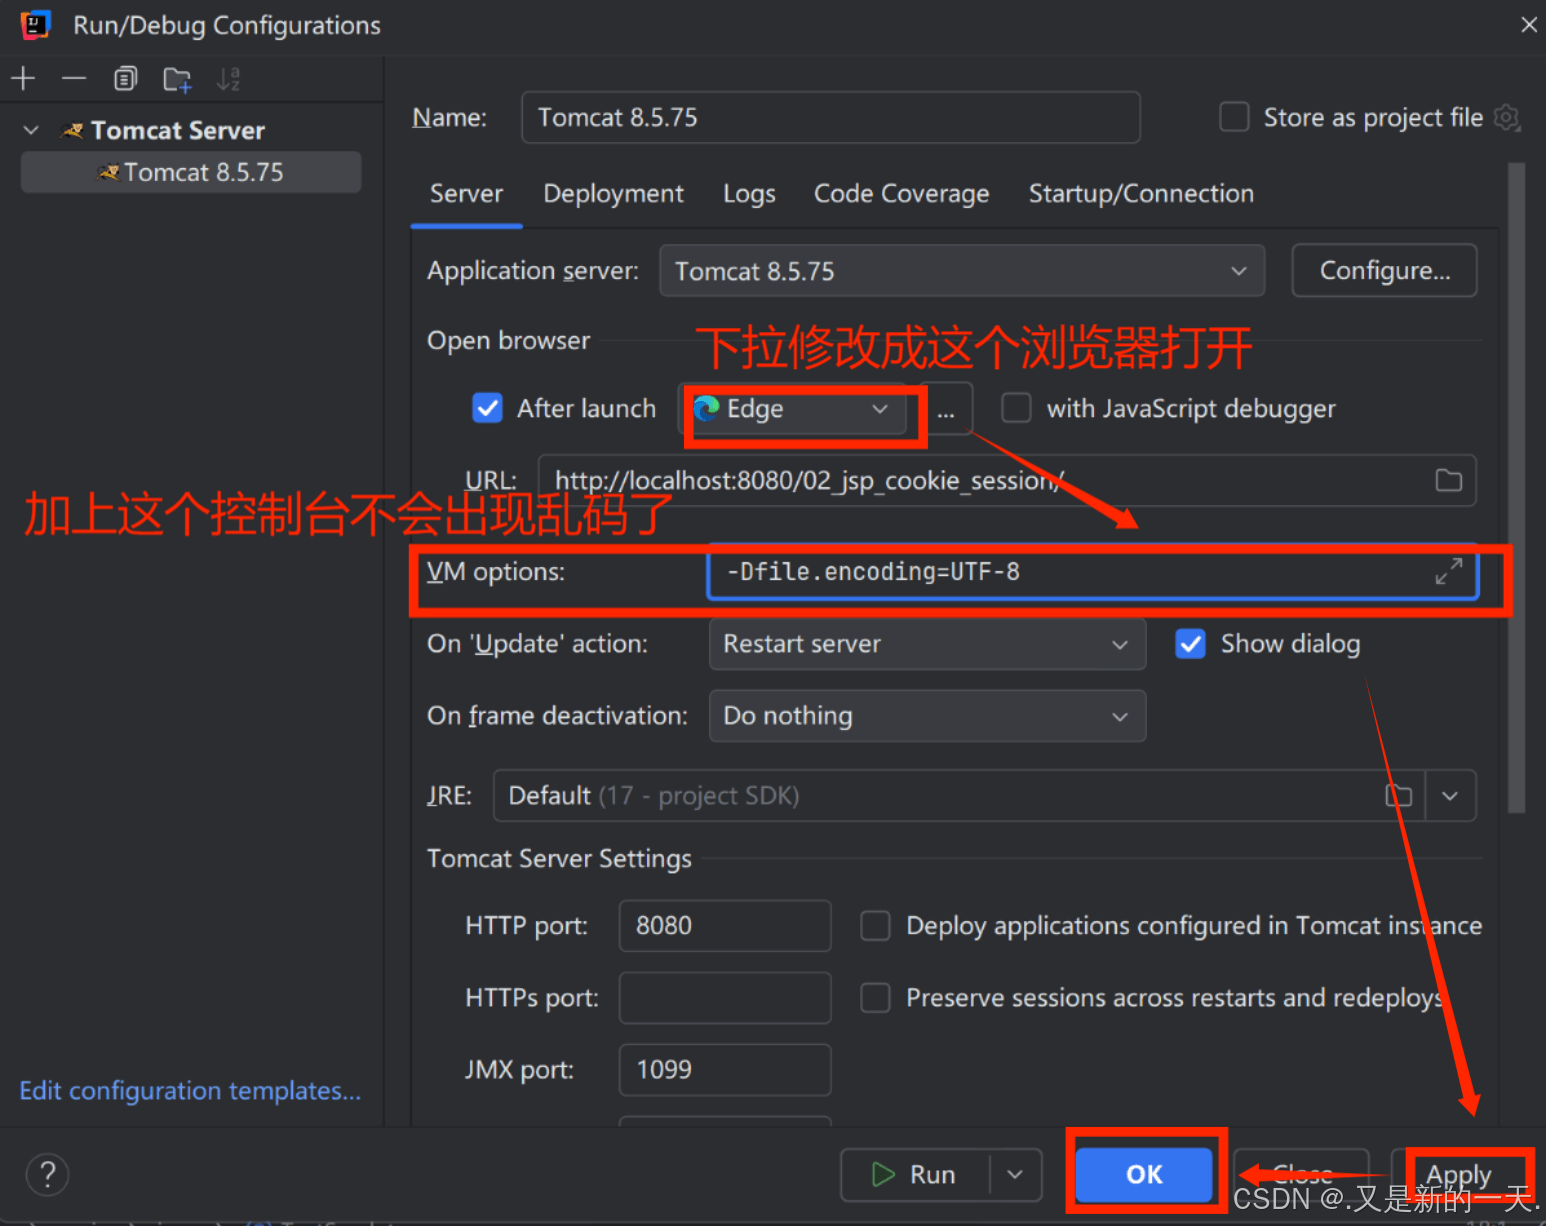Viewport: 1546px width, 1226px height.
Task: Uncheck After launch checkbox
Action: 487,408
